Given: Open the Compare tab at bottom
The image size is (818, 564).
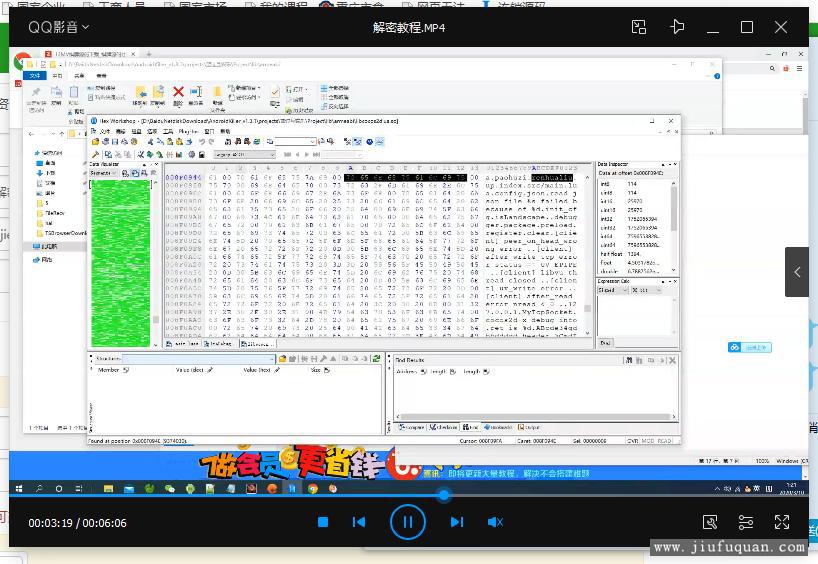Looking at the screenshot, I should (x=411, y=427).
